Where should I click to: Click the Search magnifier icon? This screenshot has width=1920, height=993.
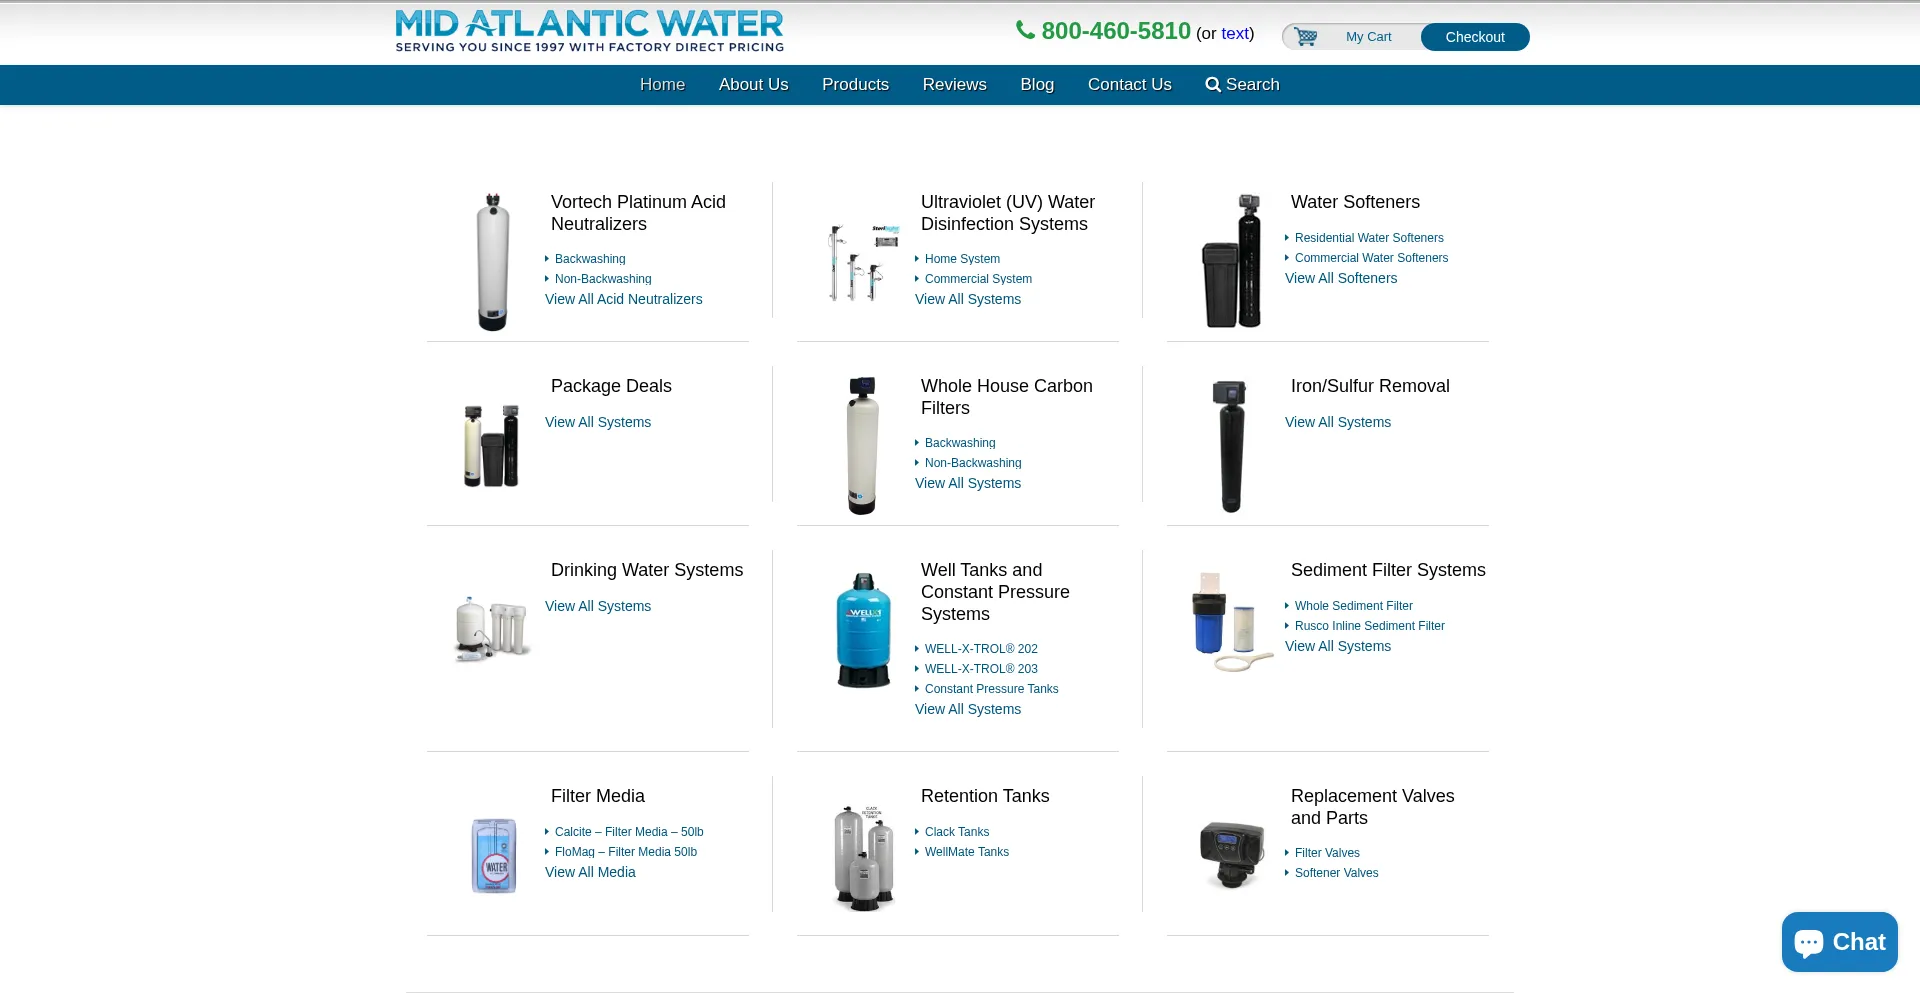[1213, 85]
